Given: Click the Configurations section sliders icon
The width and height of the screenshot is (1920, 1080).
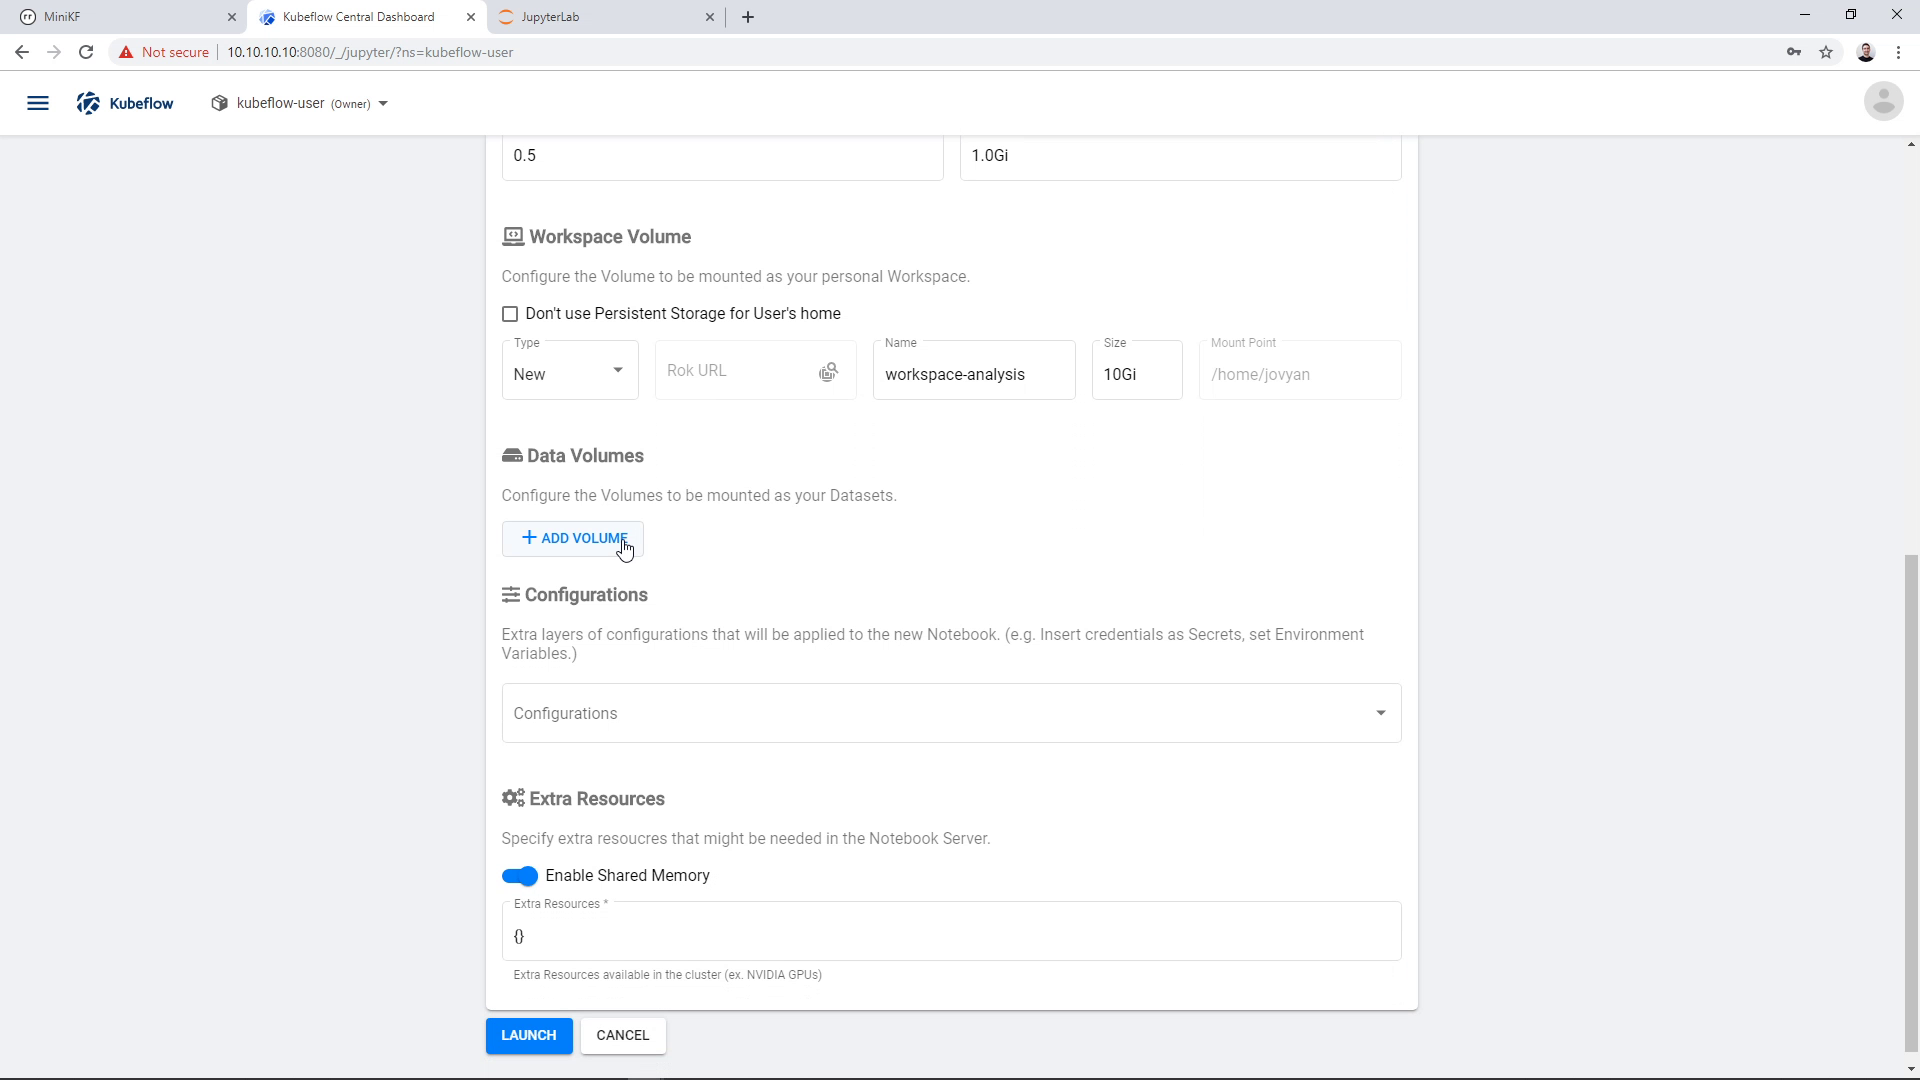Looking at the screenshot, I should click(x=511, y=595).
